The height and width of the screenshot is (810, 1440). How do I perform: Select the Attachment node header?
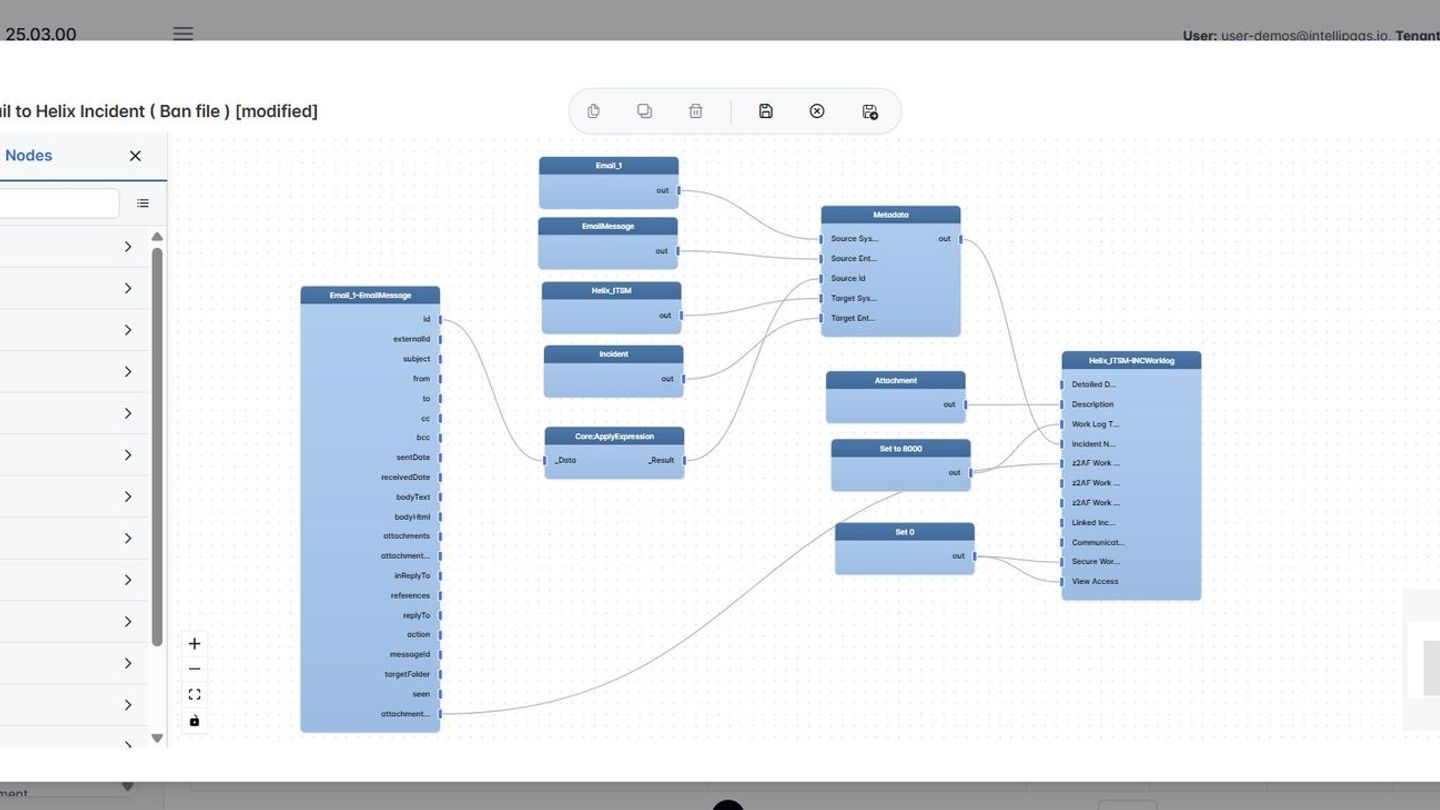click(x=896, y=381)
